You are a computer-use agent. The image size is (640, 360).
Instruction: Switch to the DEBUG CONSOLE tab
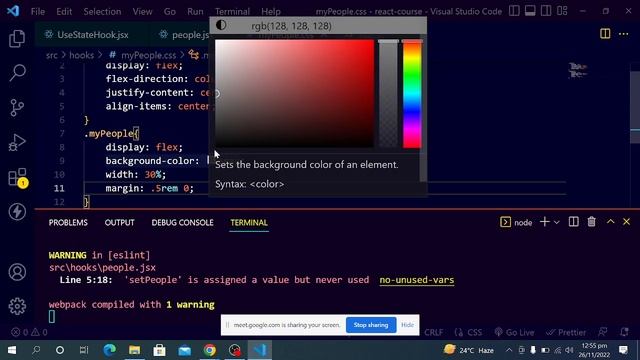[x=182, y=222]
